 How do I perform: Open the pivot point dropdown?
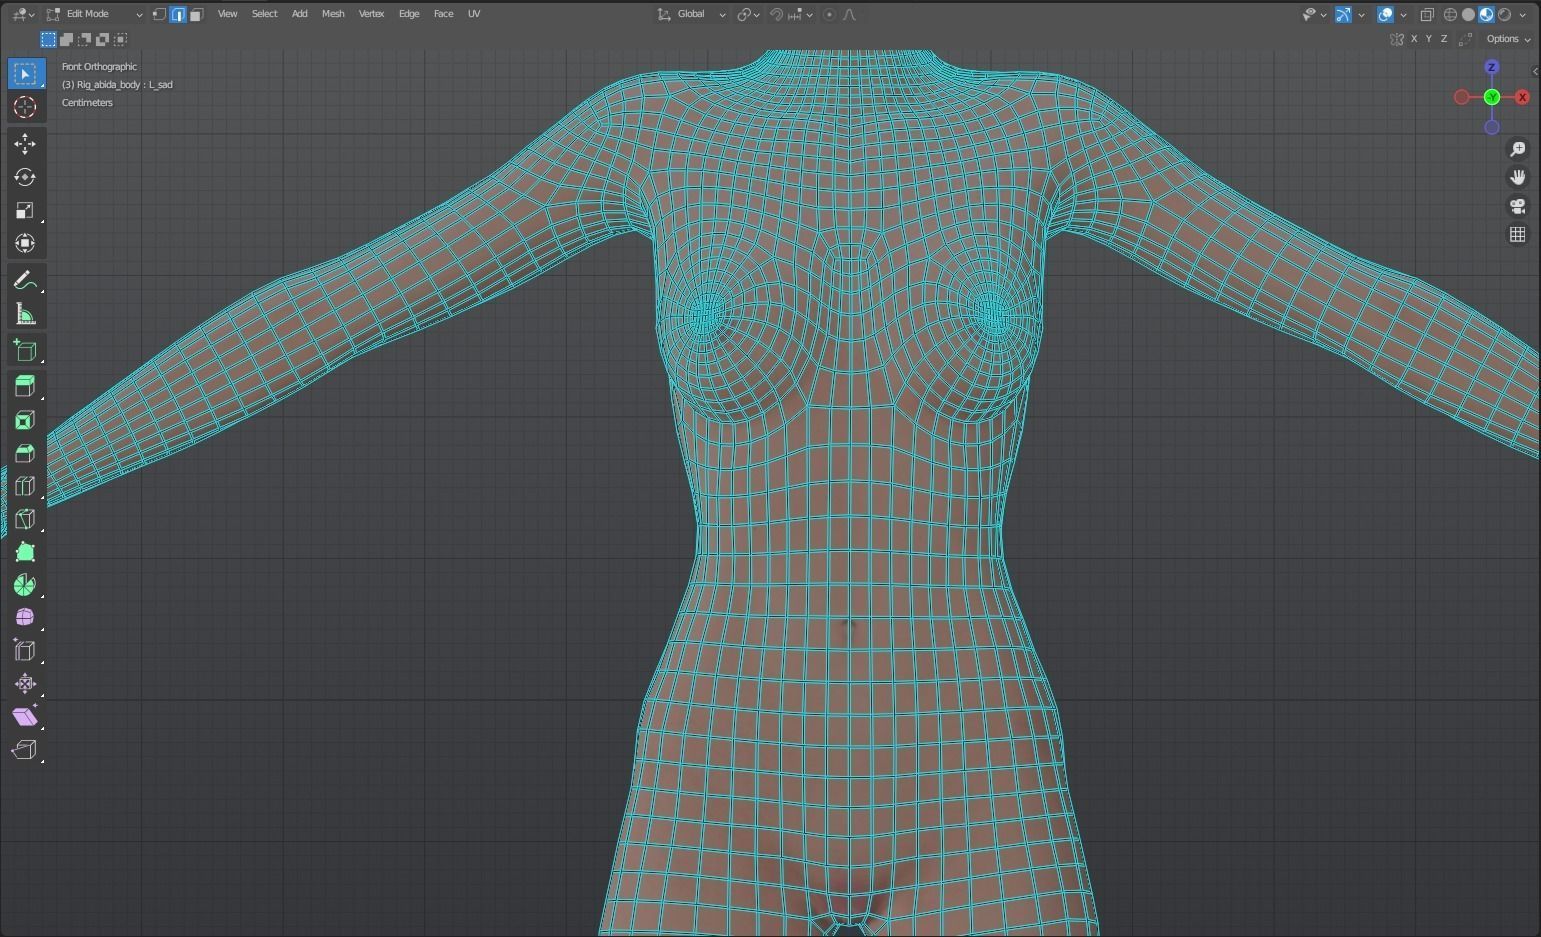pyautogui.click(x=748, y=14)
